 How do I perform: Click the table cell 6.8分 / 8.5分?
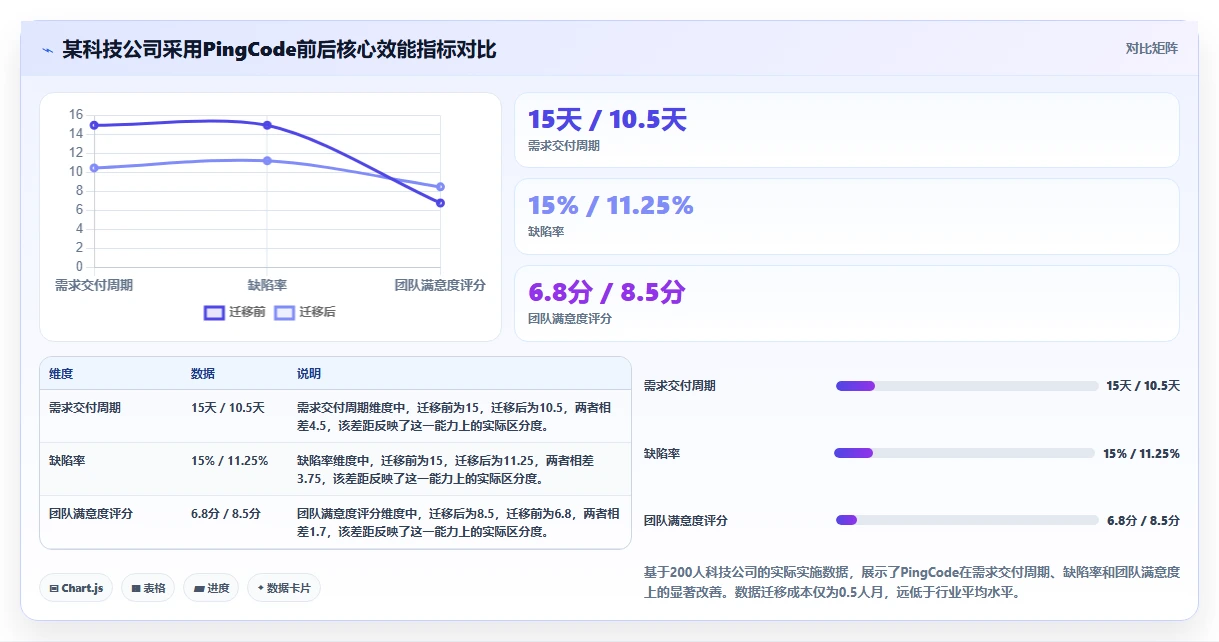226,514
